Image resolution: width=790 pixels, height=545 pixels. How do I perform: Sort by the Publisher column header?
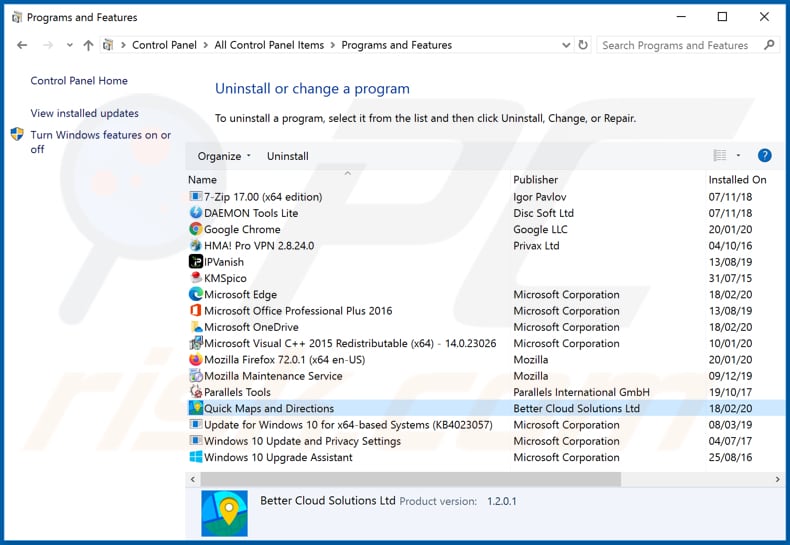[x=536, y=180]
